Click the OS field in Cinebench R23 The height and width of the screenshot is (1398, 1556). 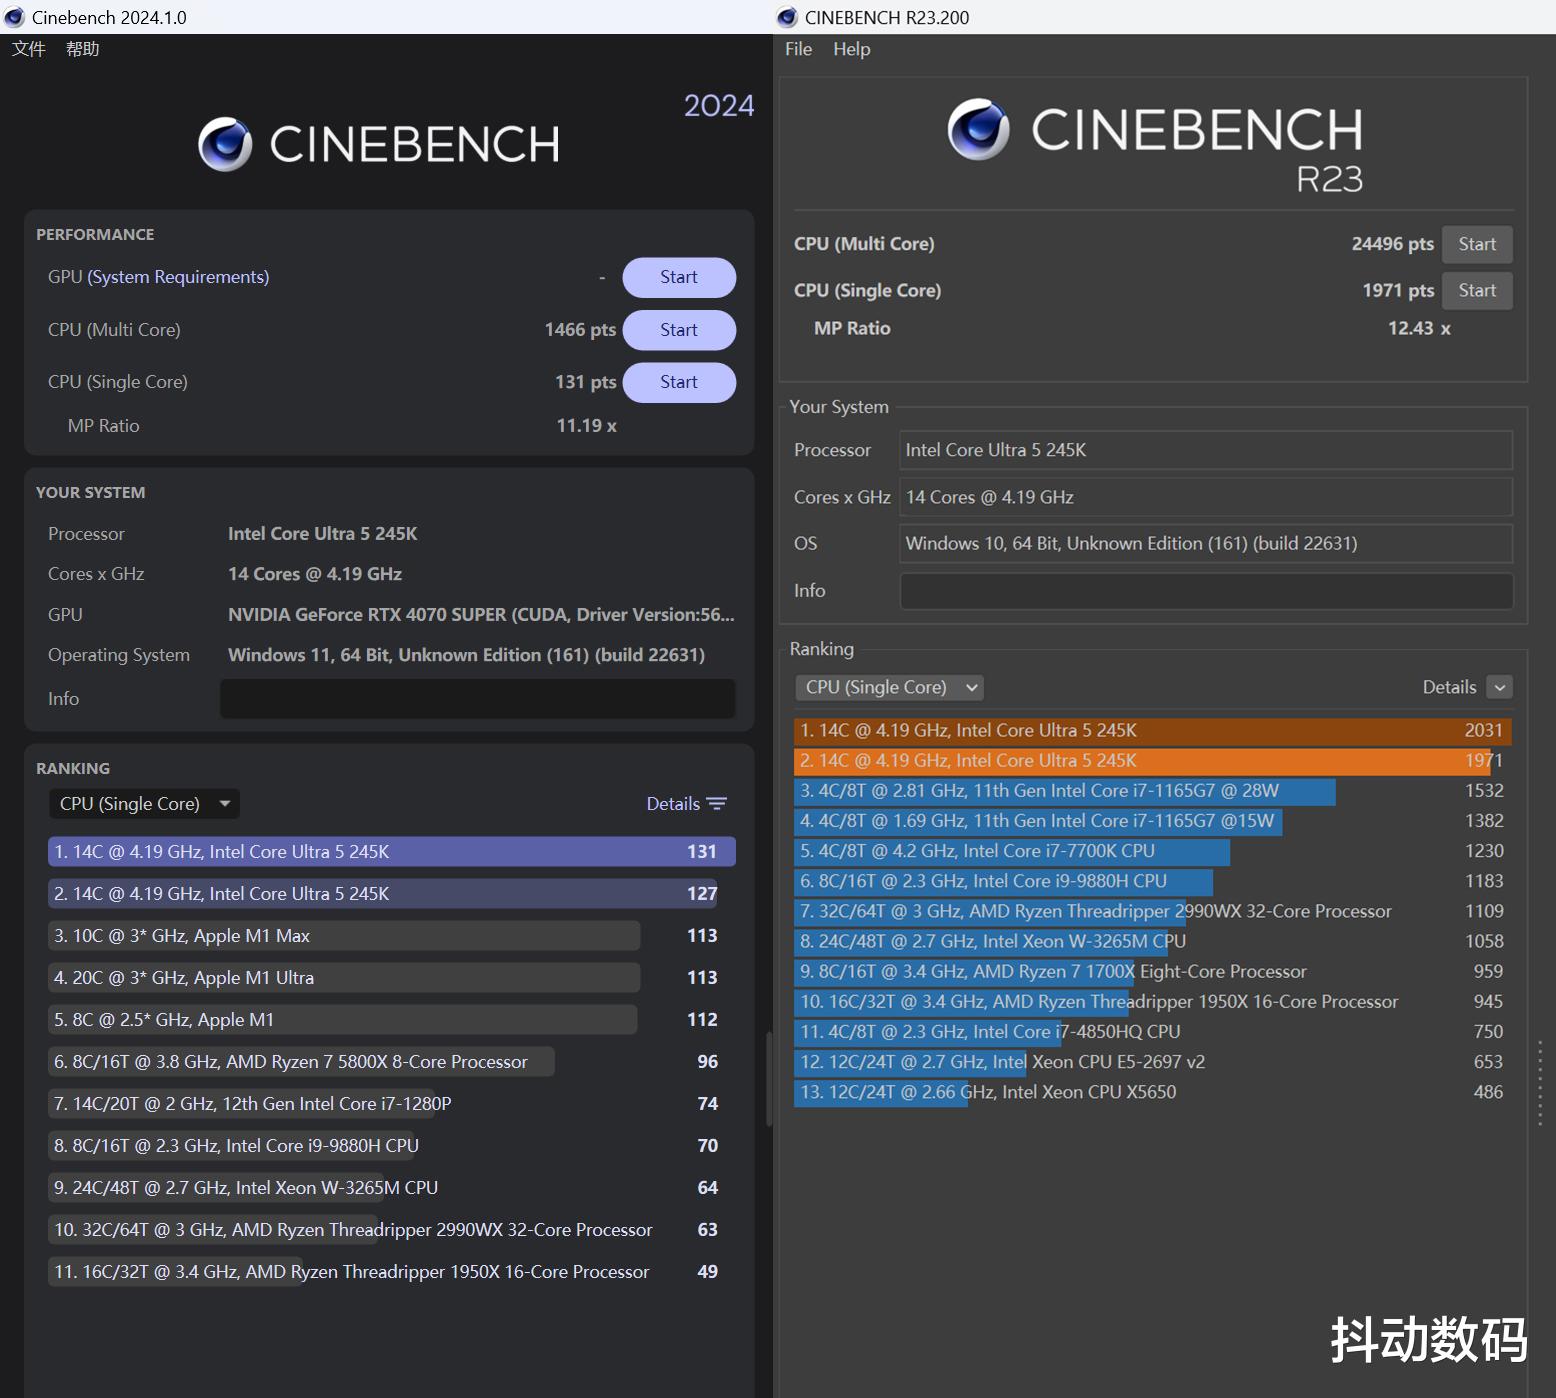(x=1206, y=544)
